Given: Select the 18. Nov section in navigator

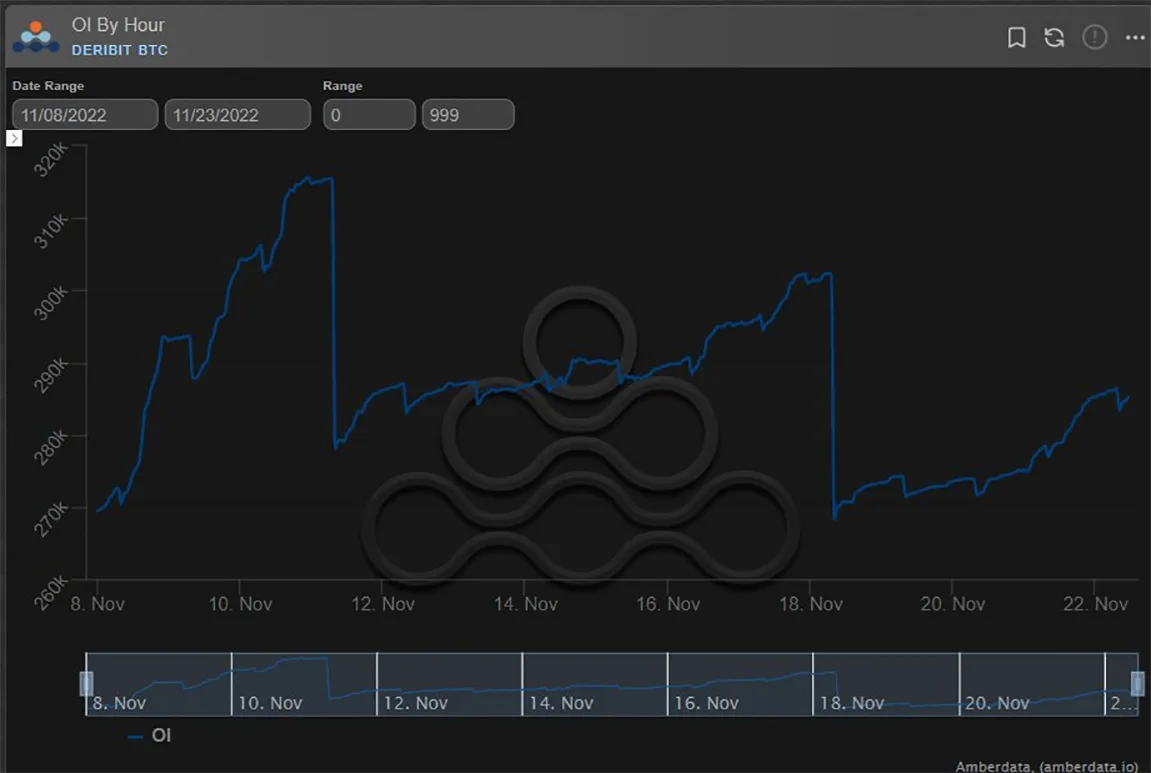Looking at the screenshot, I should point(885,684).
